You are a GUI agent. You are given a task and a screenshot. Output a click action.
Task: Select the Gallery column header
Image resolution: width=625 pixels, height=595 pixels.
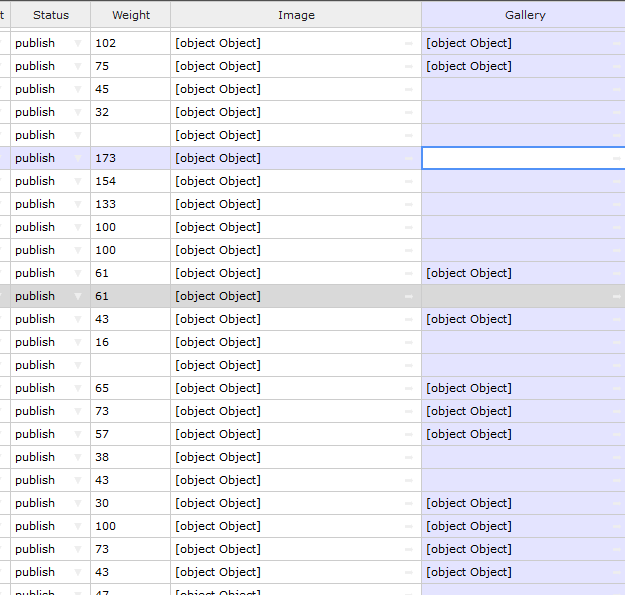pyautogui.click(x=525, y=15)
